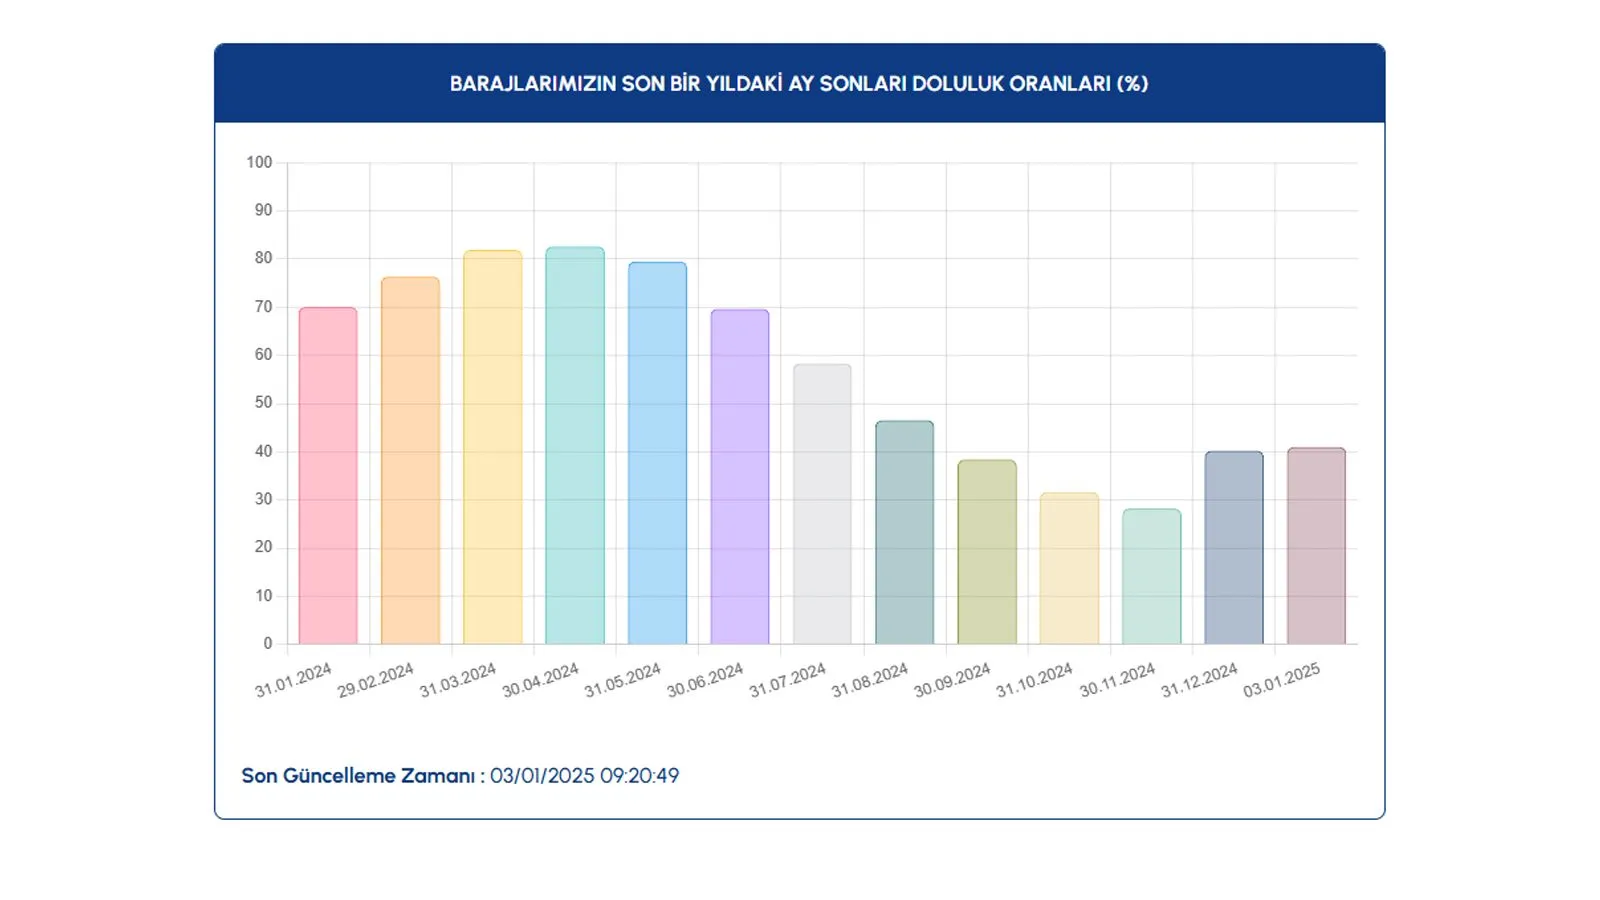Click the cream bar for 31.10.2024

pos(1069,568)
